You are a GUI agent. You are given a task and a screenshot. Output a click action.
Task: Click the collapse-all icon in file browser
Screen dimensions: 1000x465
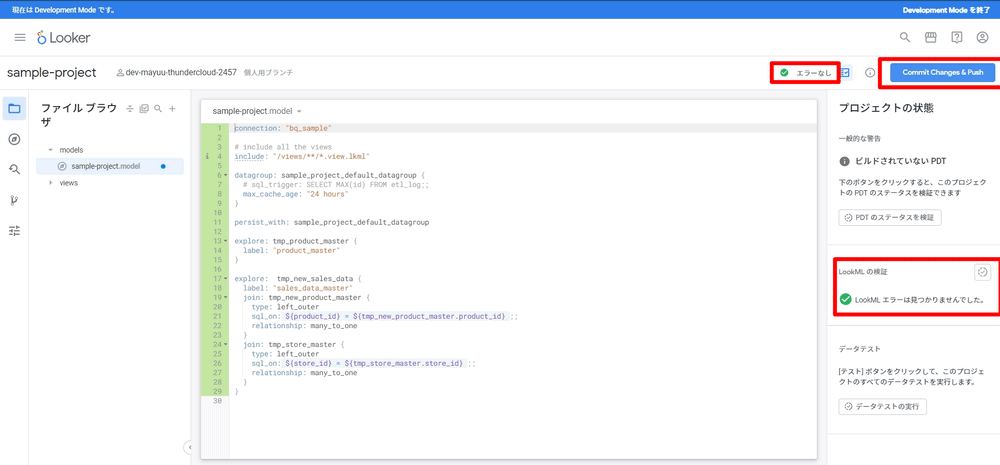pyautogui.click(x=129, y=109)
